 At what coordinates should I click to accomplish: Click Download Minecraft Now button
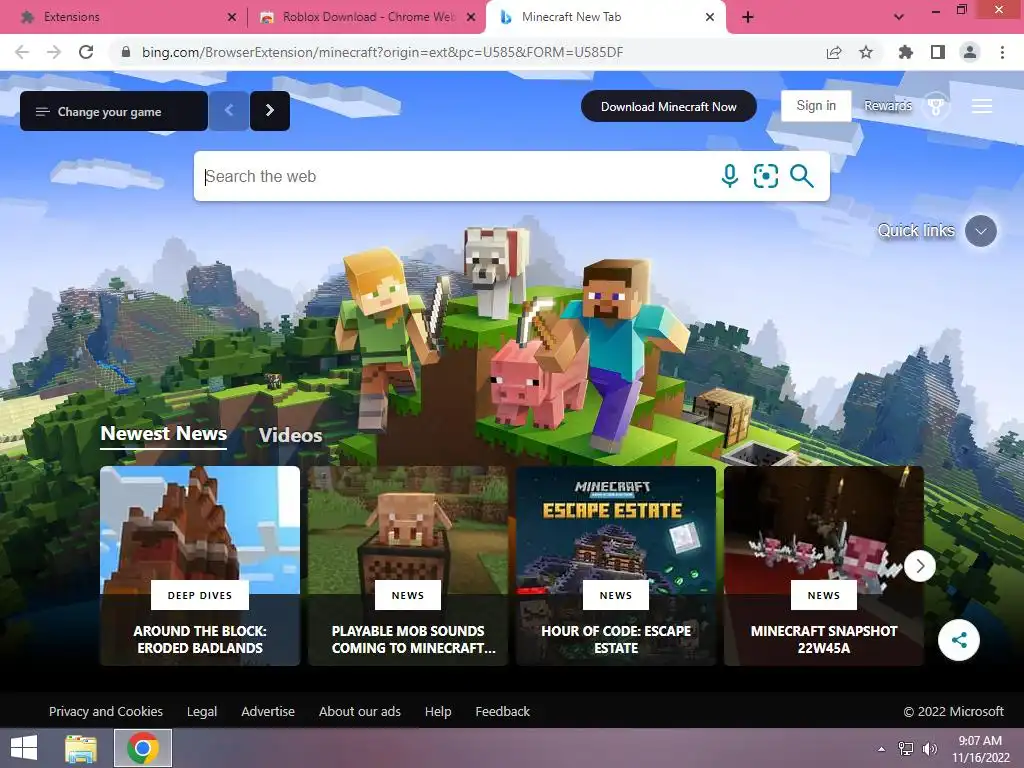tap(669, 106)
